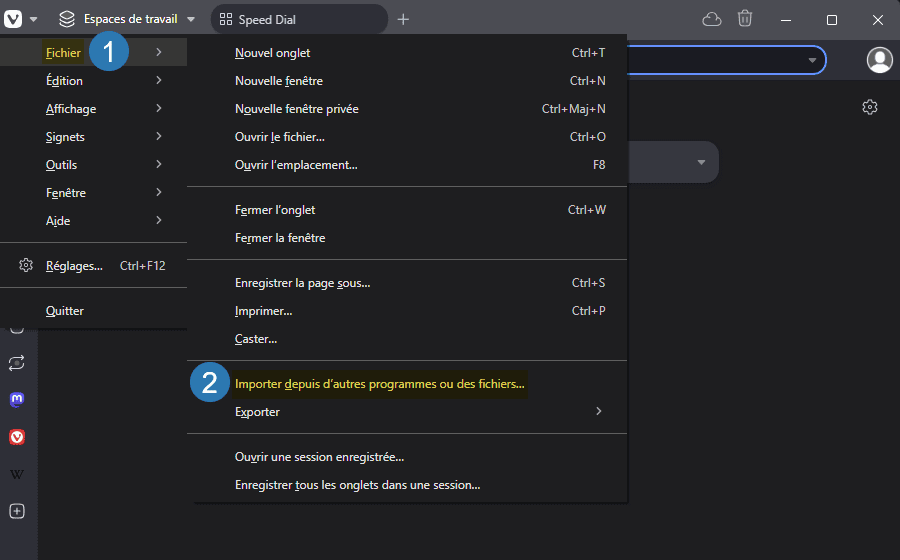The height and width of the screenshot is (560, 900).
Task: Open the Signets submenu
Action: coord(93,137)
